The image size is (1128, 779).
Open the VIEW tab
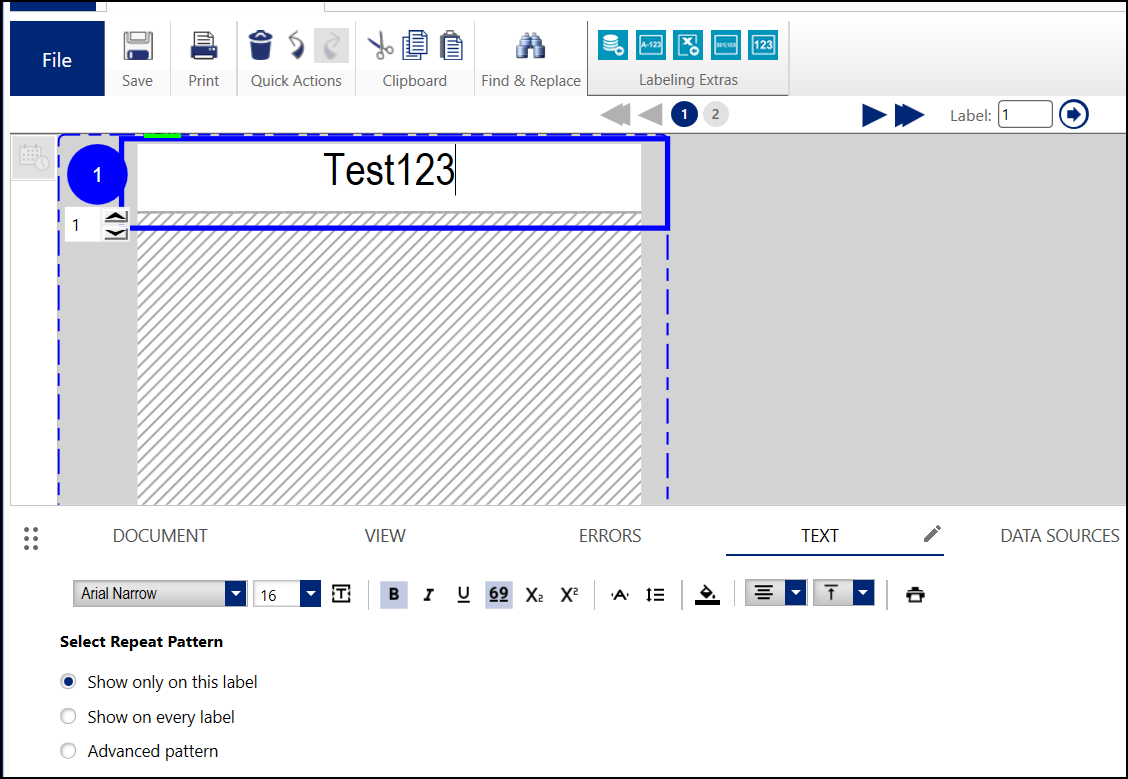[x=385, y=536]
